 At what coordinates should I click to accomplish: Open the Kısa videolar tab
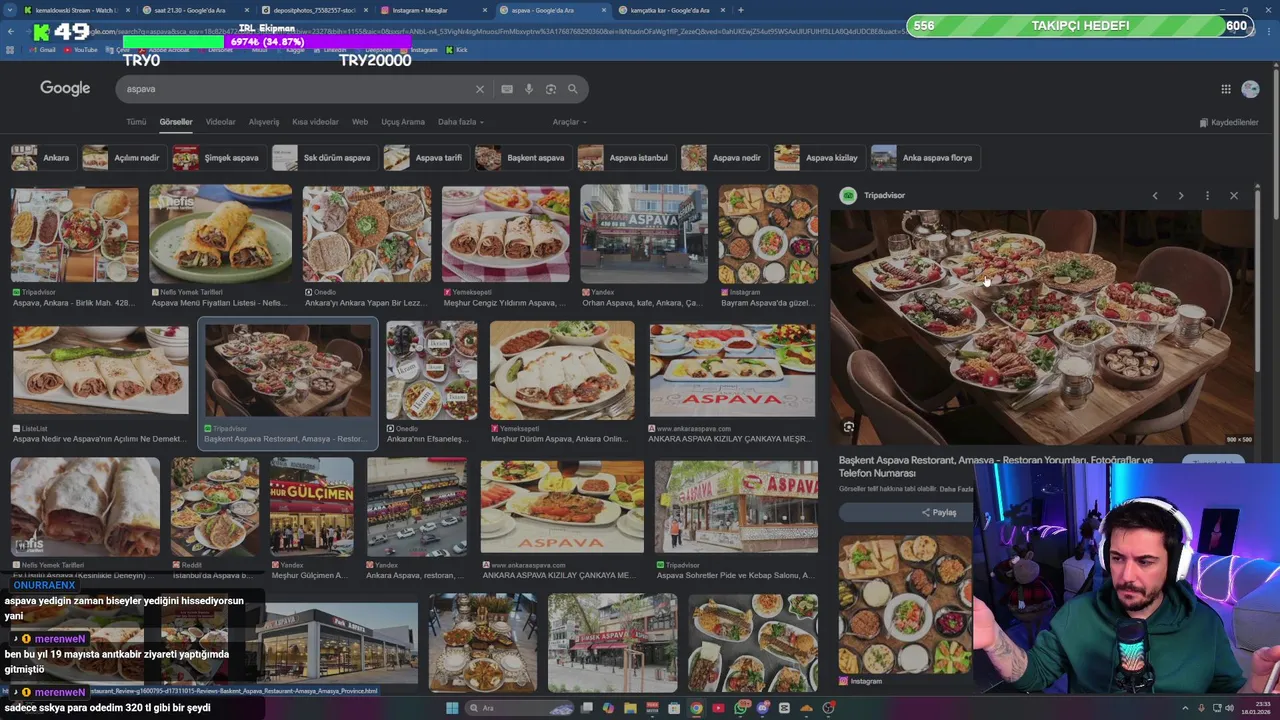point(315,122)
